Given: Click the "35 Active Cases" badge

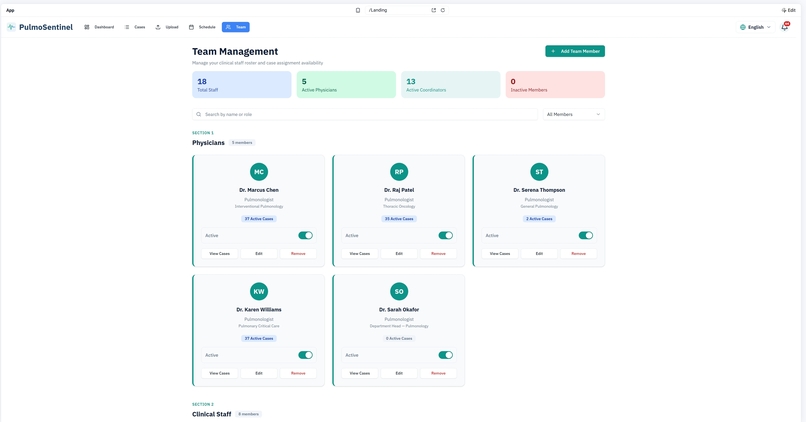Looking at the screenshot, I should pyautogui.click(x=399, y=219).
